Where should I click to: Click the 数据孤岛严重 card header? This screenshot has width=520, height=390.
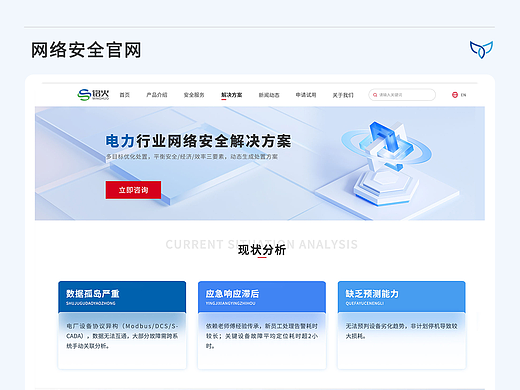click(x=122, y=297)
